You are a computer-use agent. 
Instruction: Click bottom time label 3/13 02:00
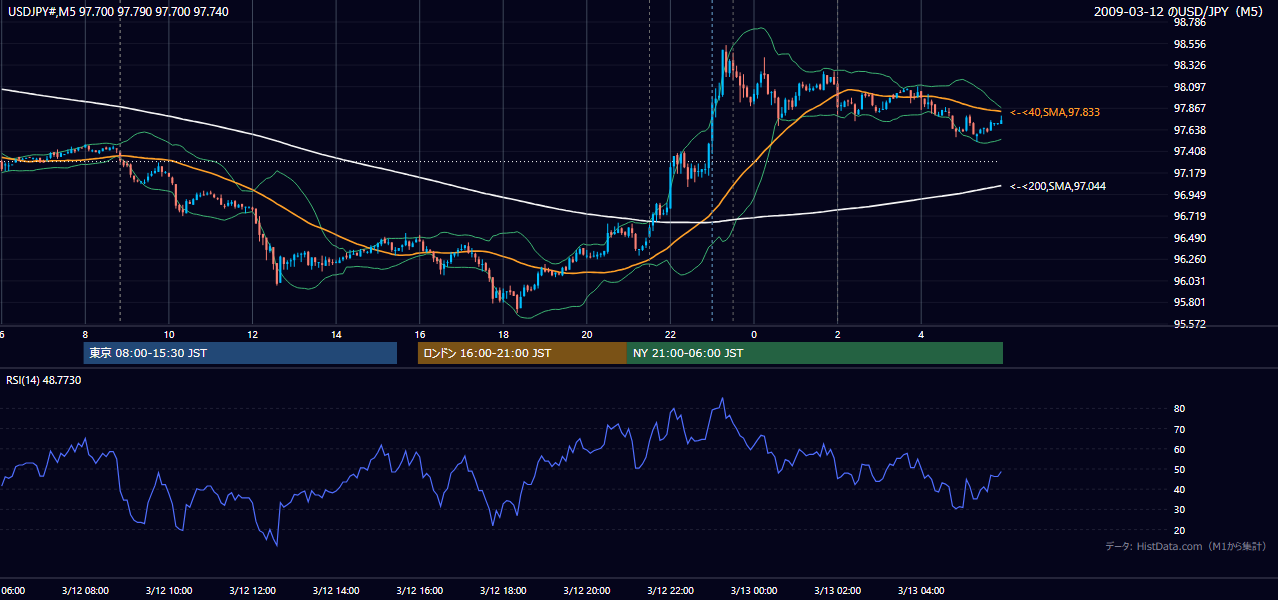tap(837, 590)
